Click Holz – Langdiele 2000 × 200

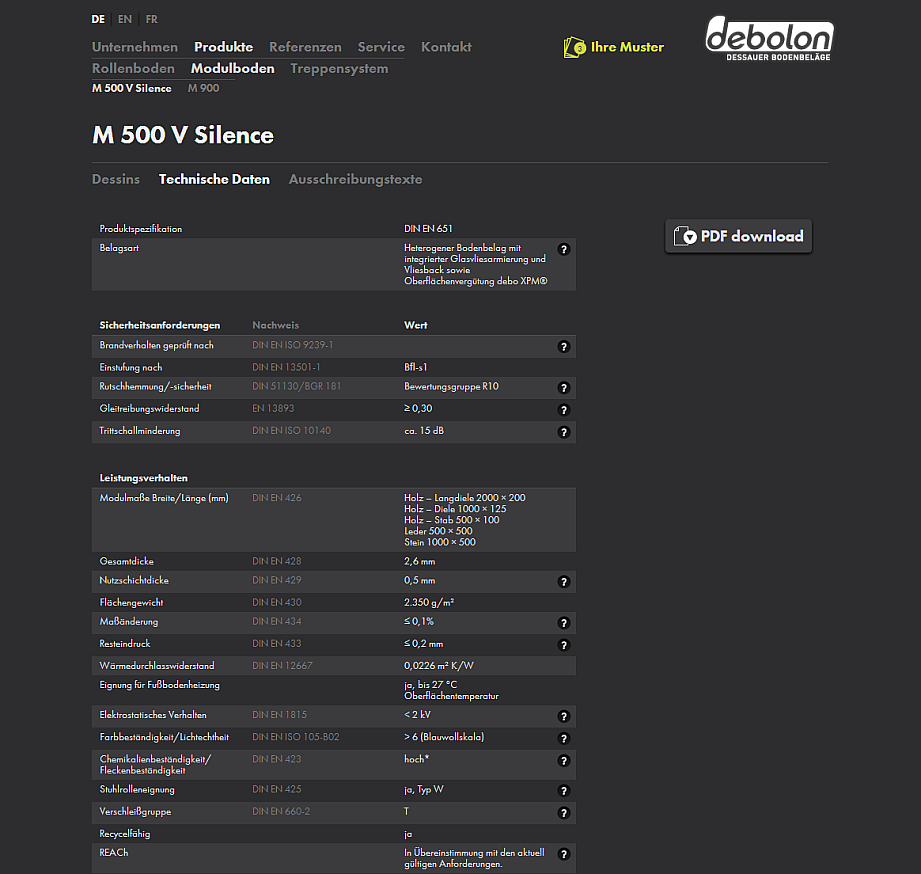465,497
